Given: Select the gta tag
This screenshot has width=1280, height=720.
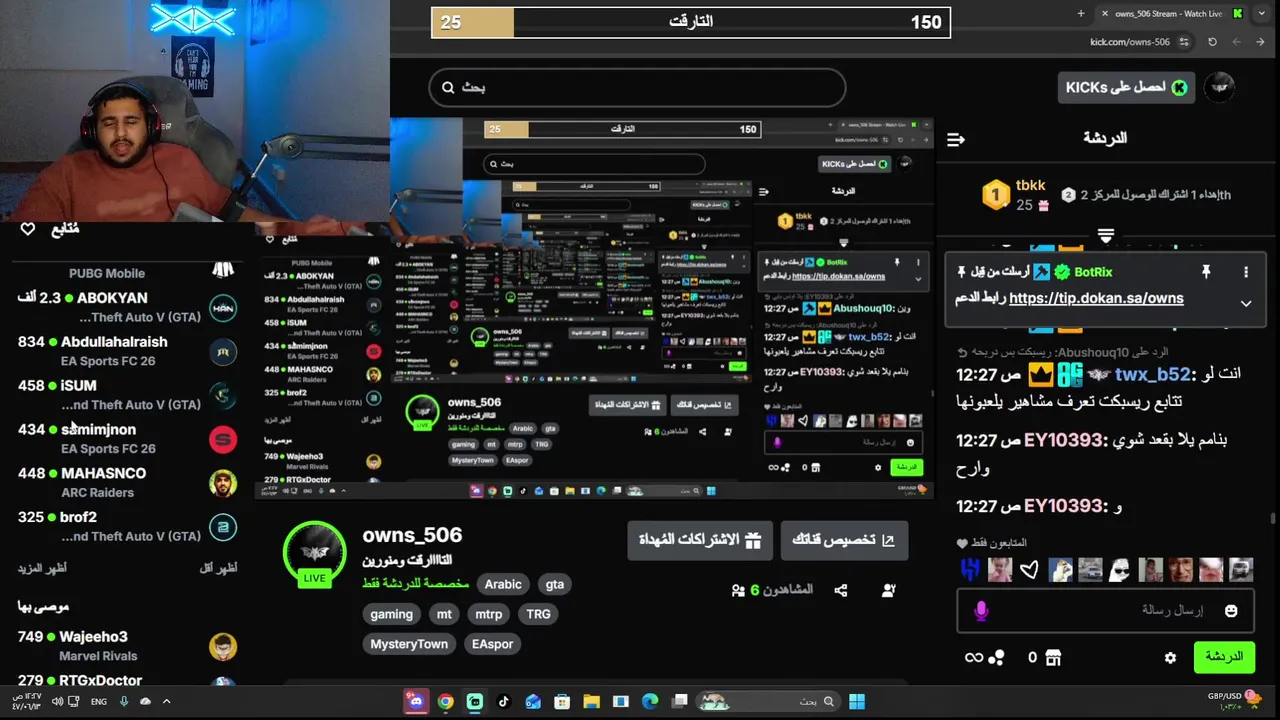Looking at the screenshot, I should [x=555, y=584].
